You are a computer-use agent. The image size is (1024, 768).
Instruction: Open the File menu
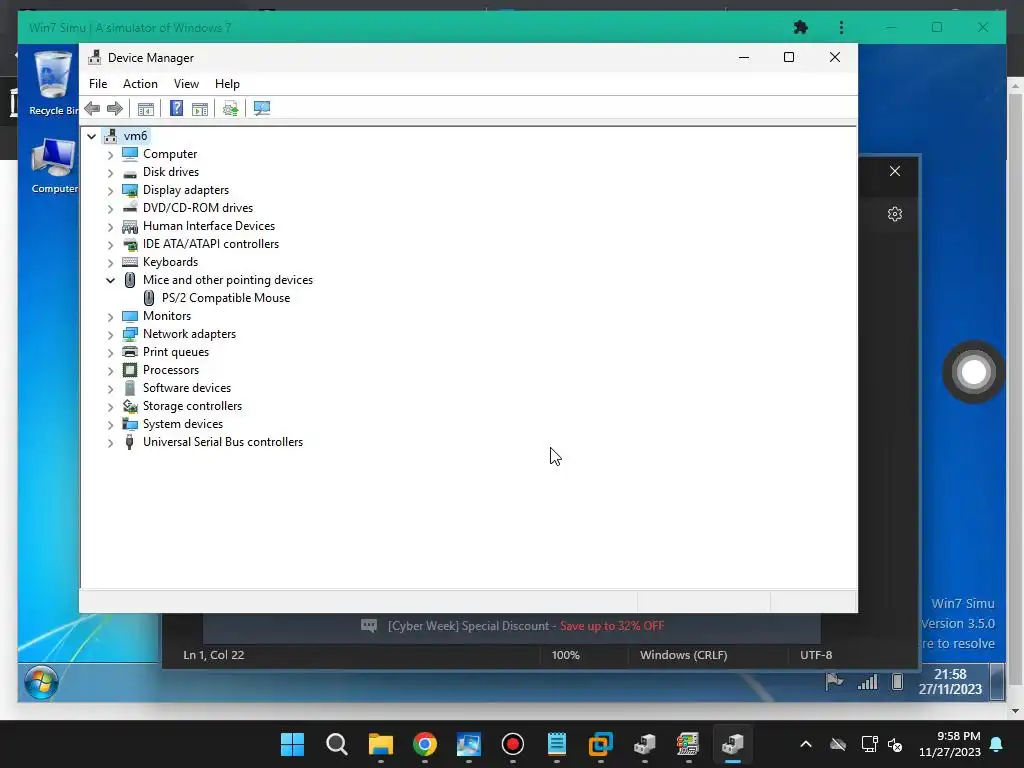(x=98, y=84)
